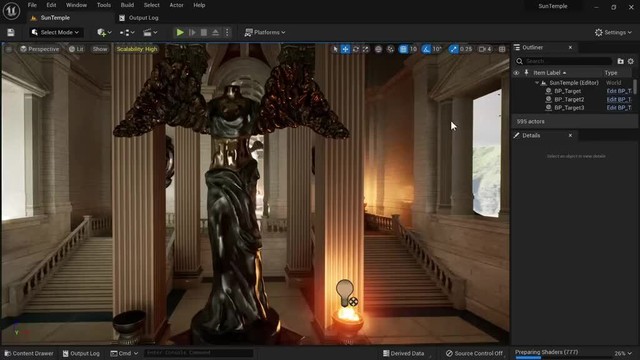This screenshot has width=640, height=360.
Task: Click the Unreal Engine logo icon
Action: tap(11, 11)
